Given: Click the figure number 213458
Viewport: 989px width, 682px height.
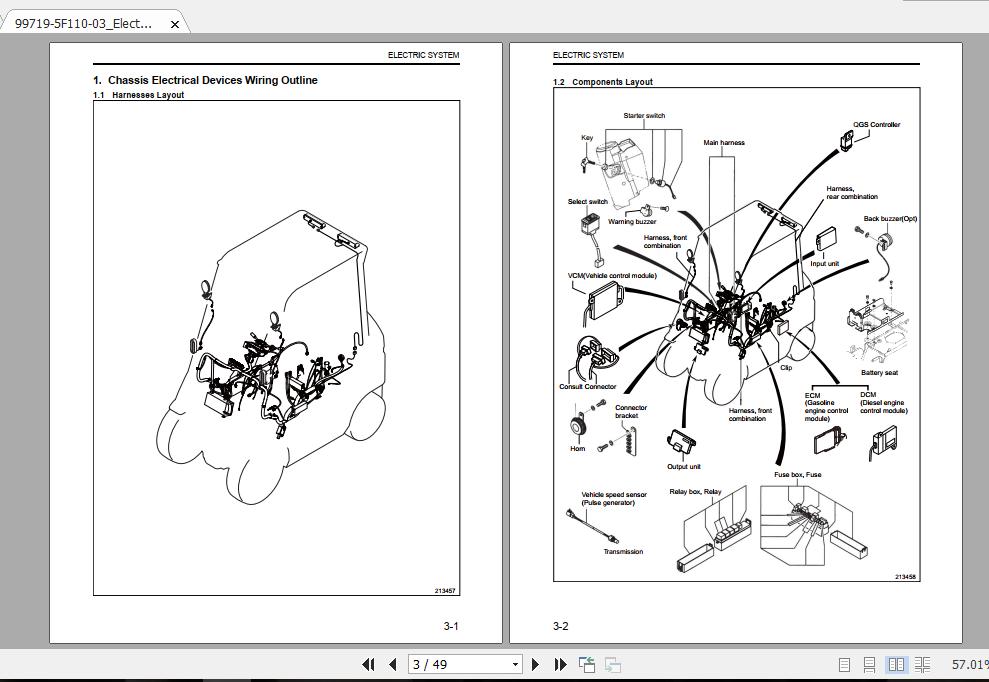Looking at the screenshot, I should pos(905,577).
